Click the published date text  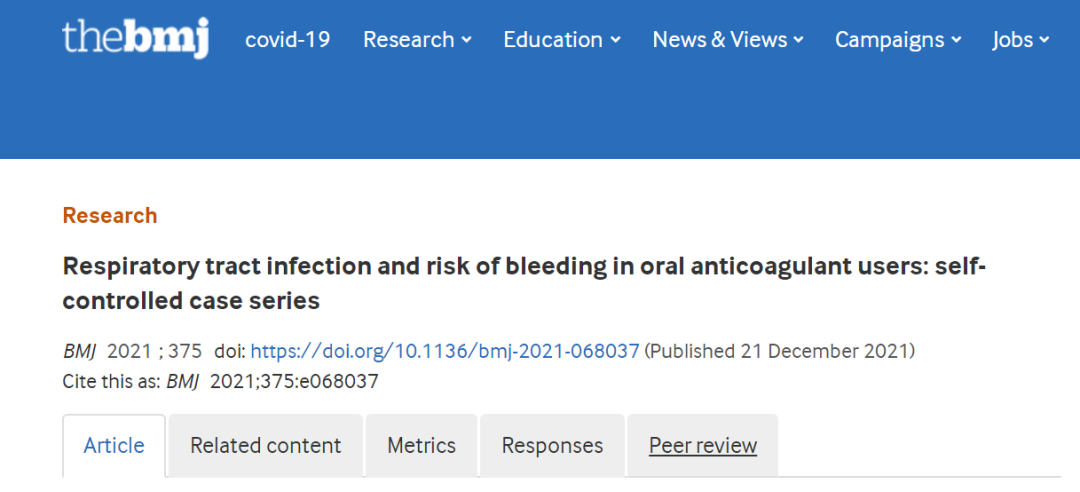[780, 351]
